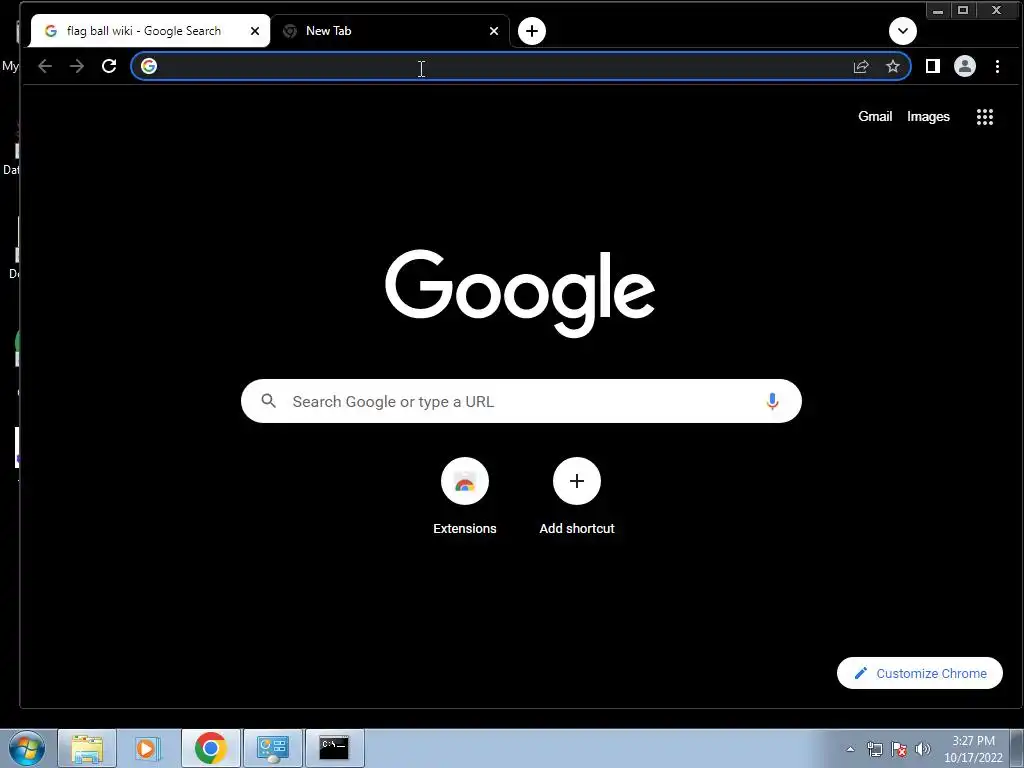Click the Search Google or type a URL box

click(x=521, y=401)
